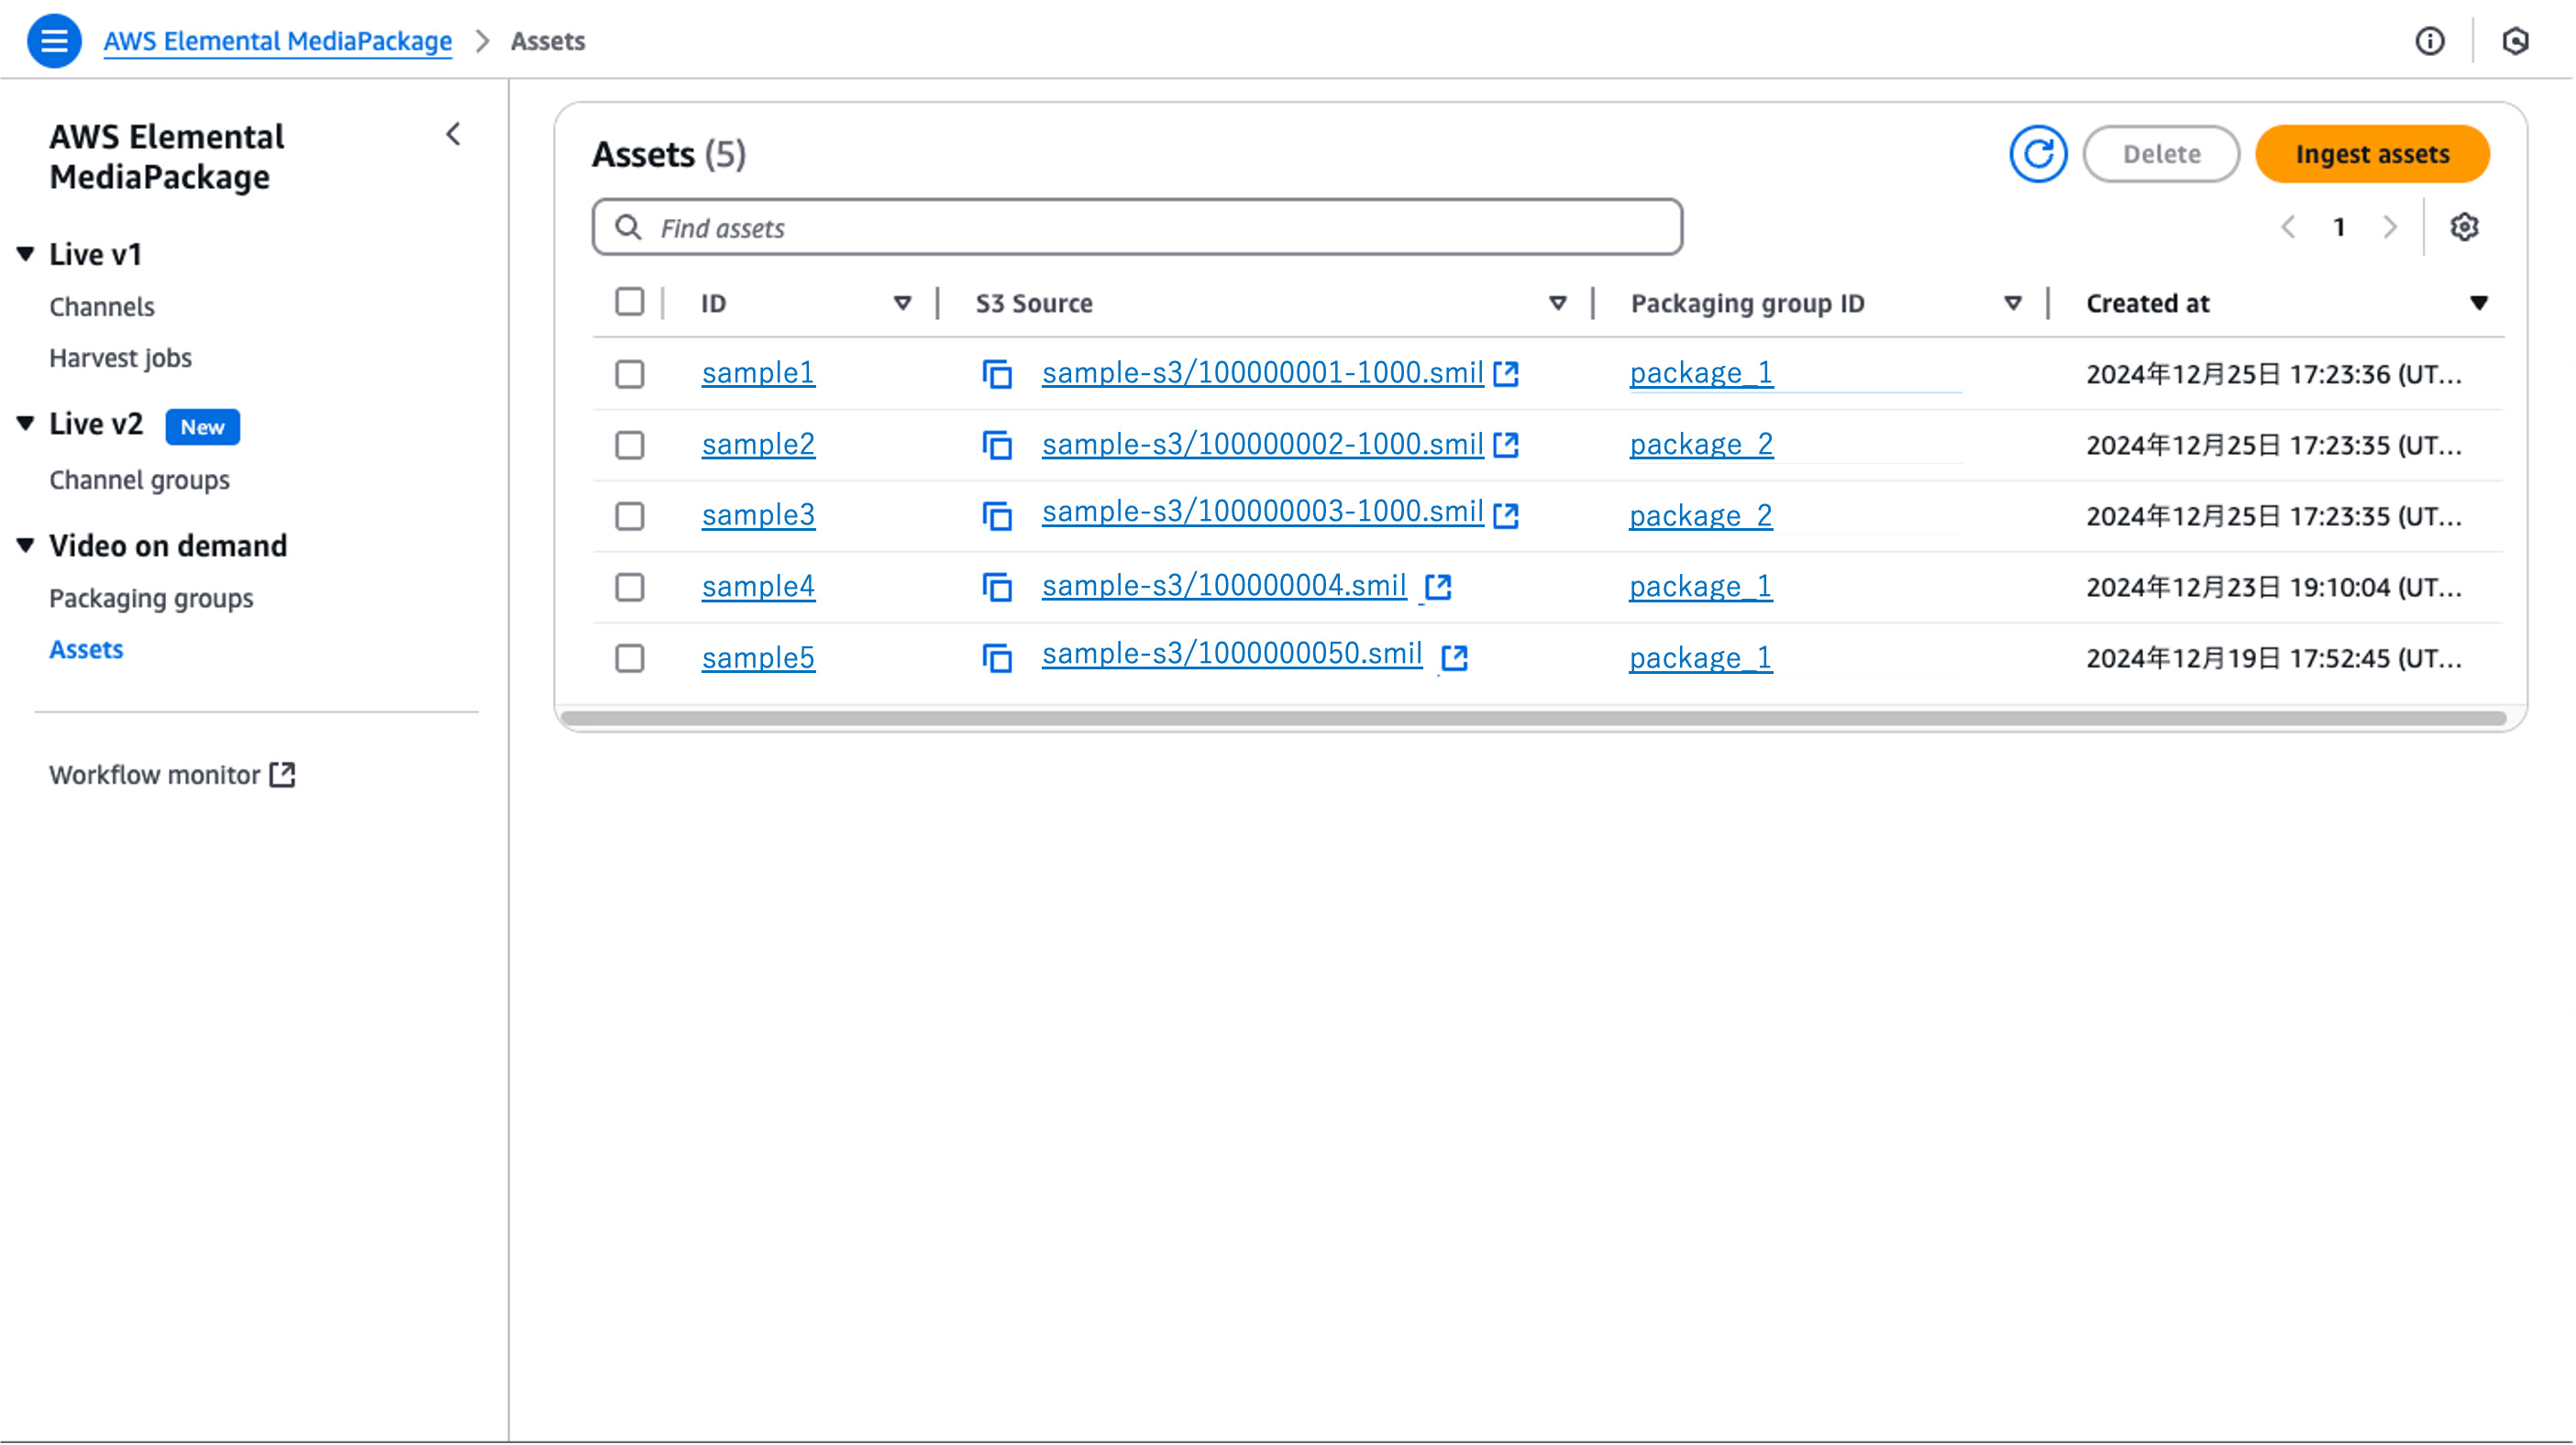The image size is (2576, 1445).
Task: Copy S3 source of sample2
Action: coord(997,445)
